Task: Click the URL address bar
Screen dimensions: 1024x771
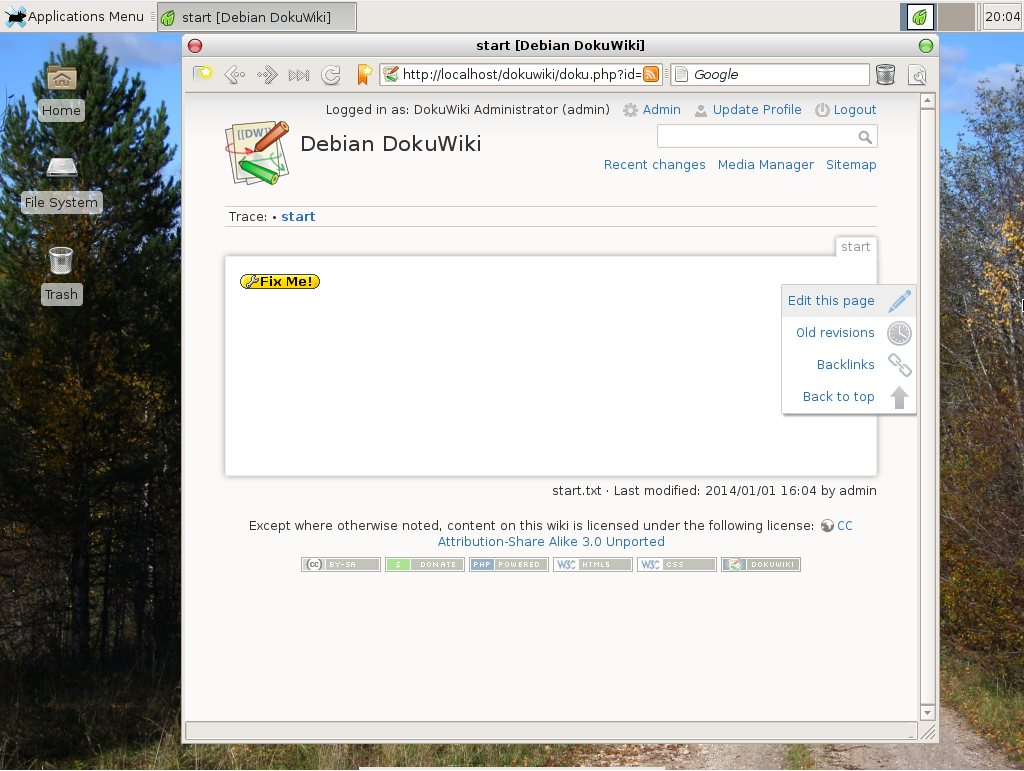Action: tap(521, 74)
